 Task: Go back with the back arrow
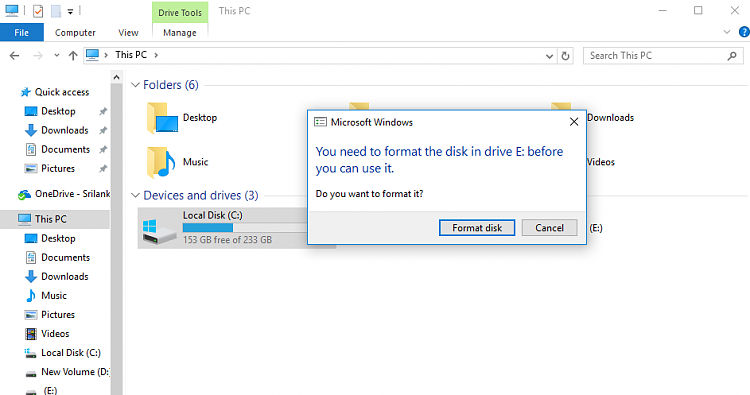pos(14,55)
